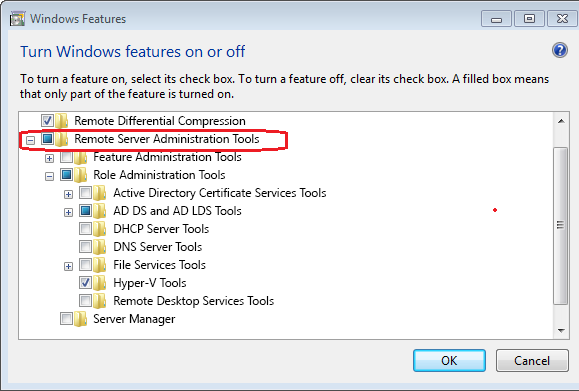Minimize the Windows Features window
The width and height of the screenshot is (579, 391).
496,19
